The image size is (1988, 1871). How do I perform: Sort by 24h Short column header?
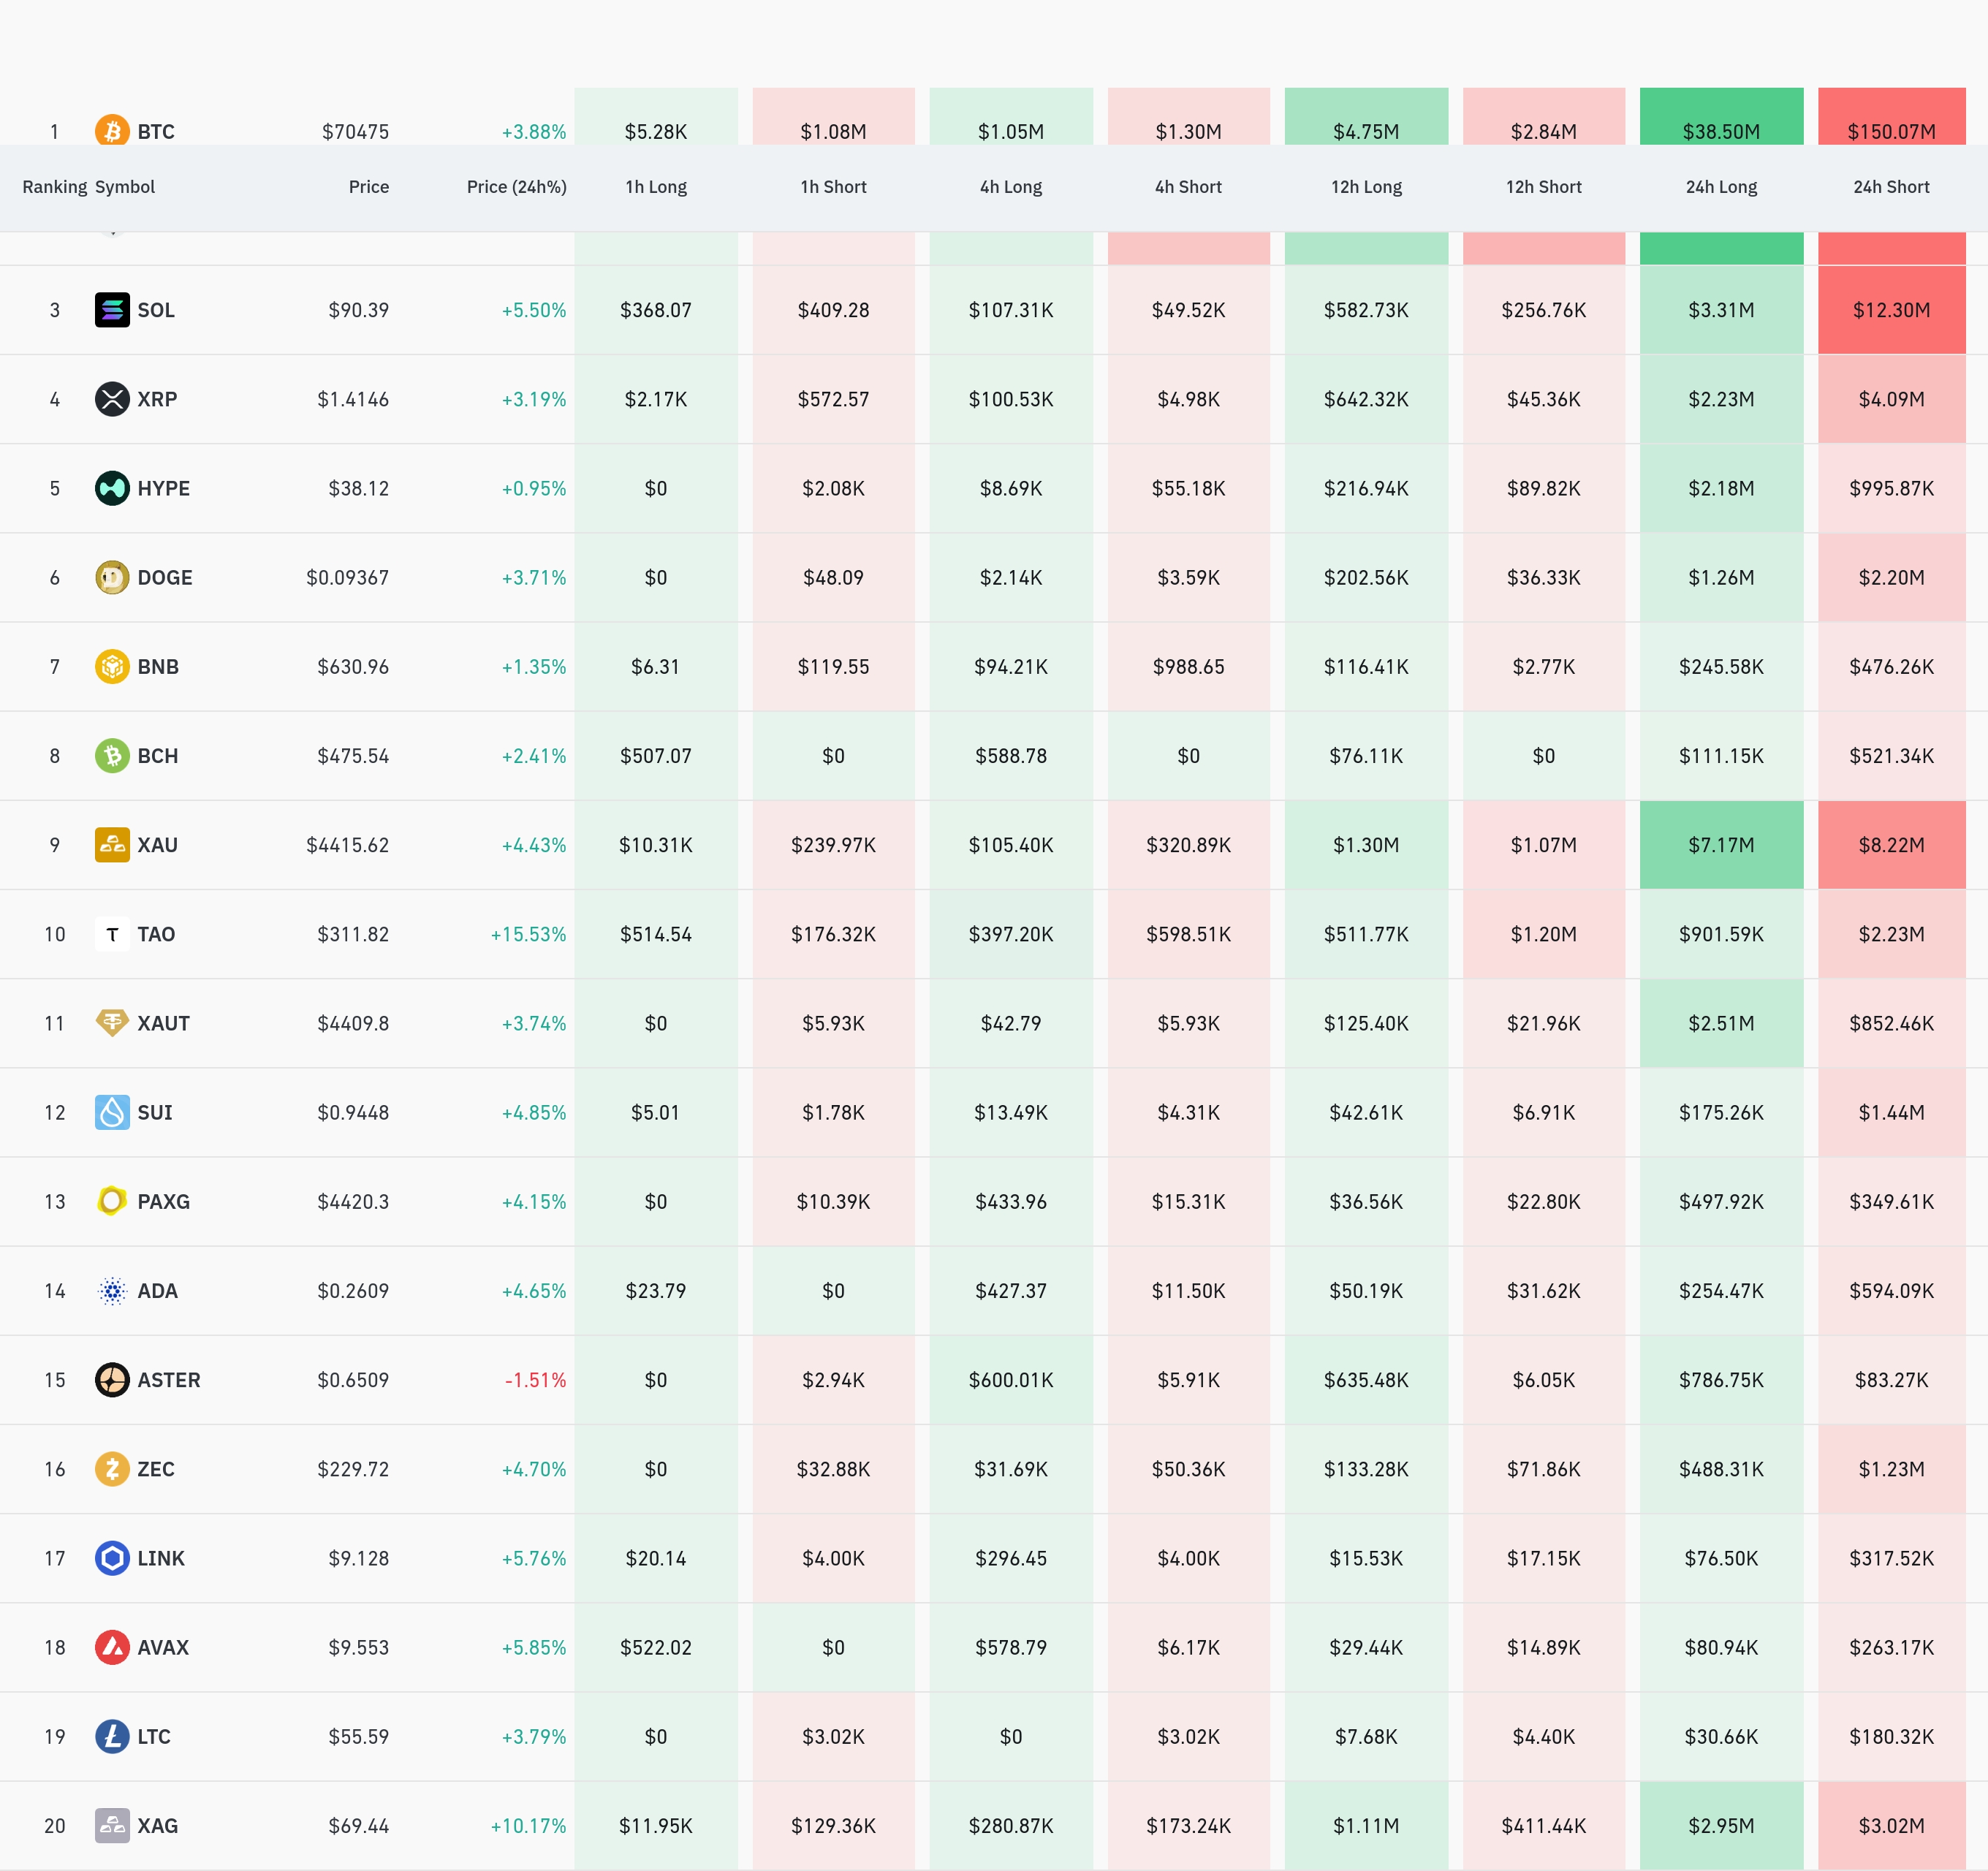[1890, 187]
